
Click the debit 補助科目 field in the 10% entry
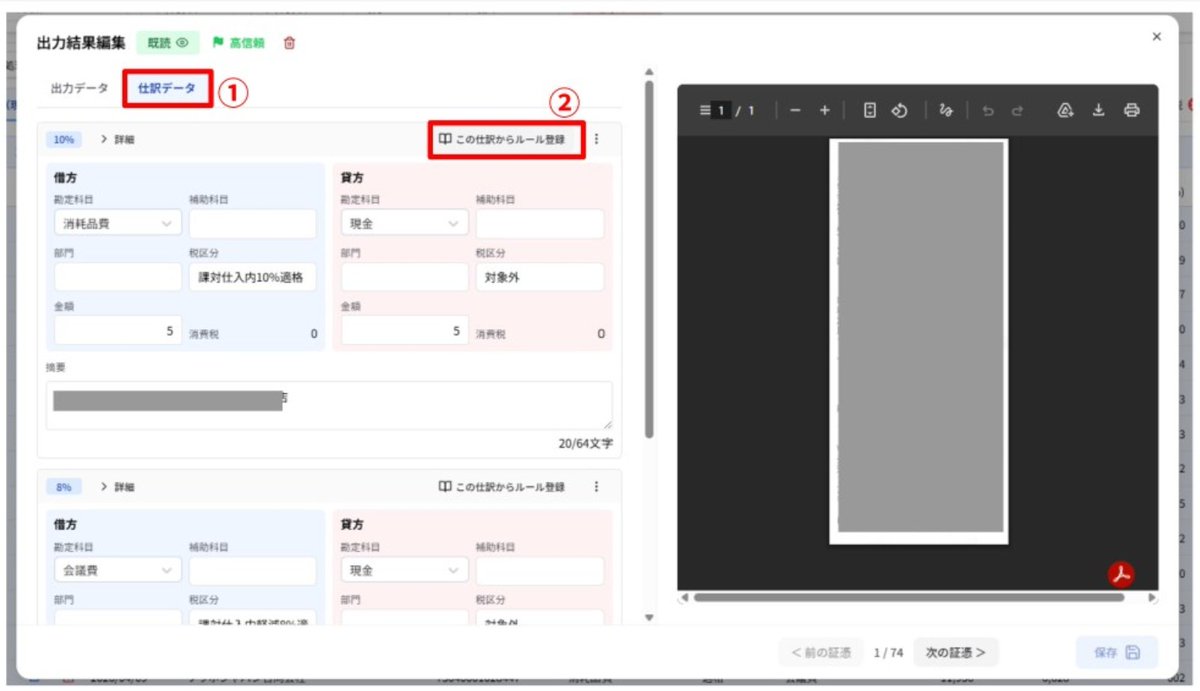pos(252,224)
